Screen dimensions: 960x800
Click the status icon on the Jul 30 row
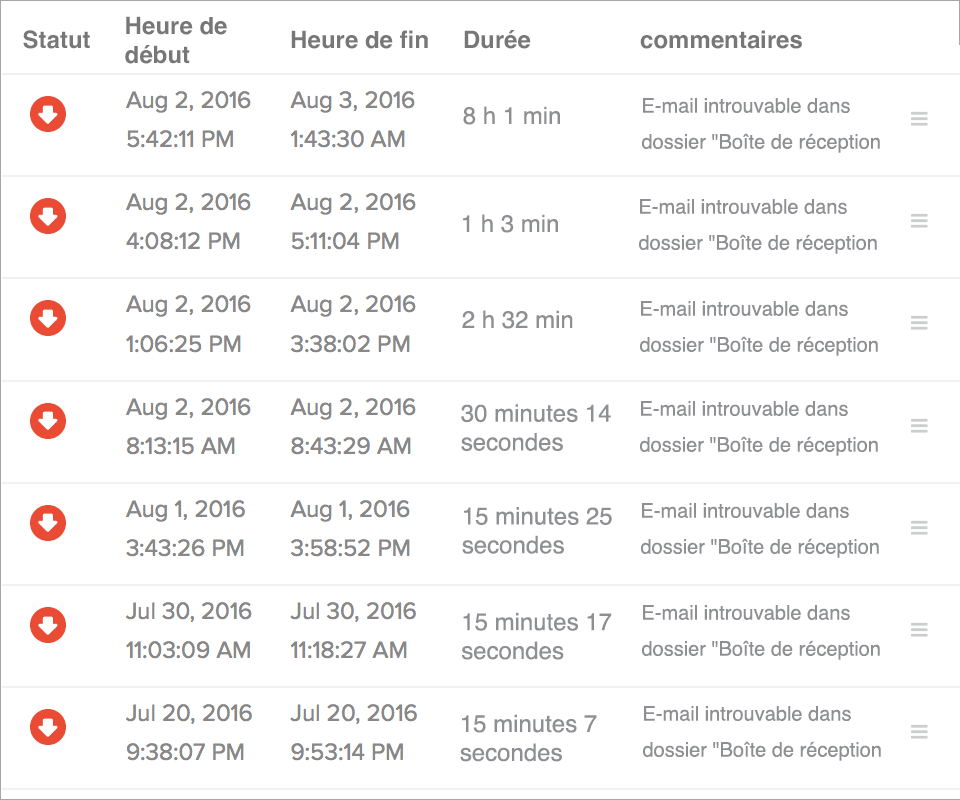click(48, 625)
